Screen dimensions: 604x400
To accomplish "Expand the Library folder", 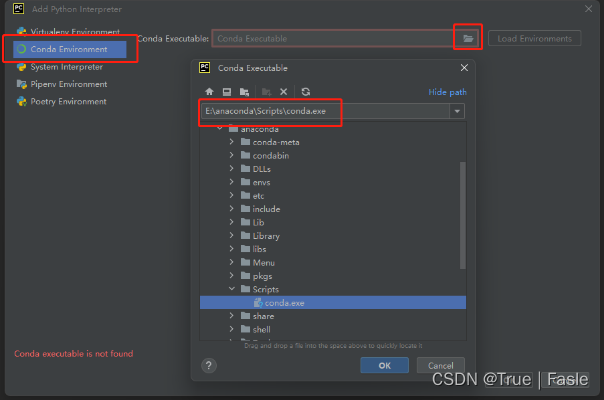I will 231,235.
